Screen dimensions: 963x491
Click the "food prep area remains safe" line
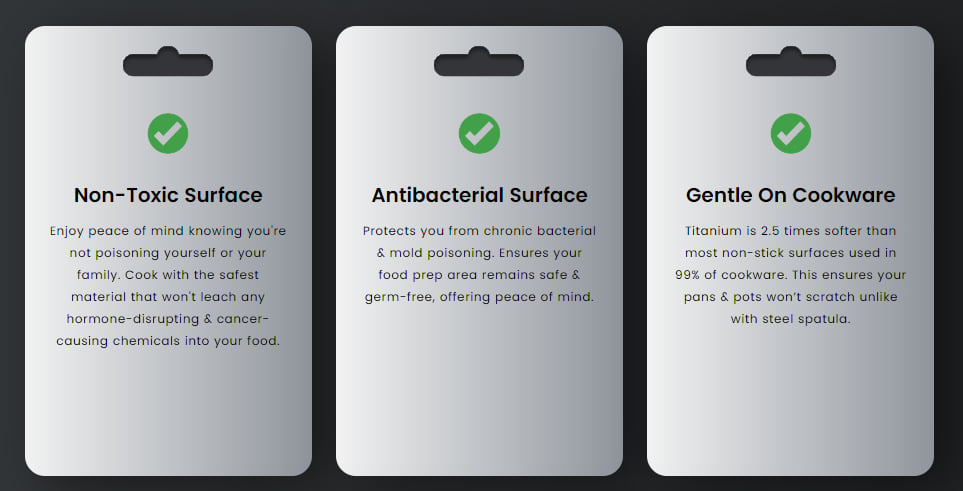coord(479,275)
